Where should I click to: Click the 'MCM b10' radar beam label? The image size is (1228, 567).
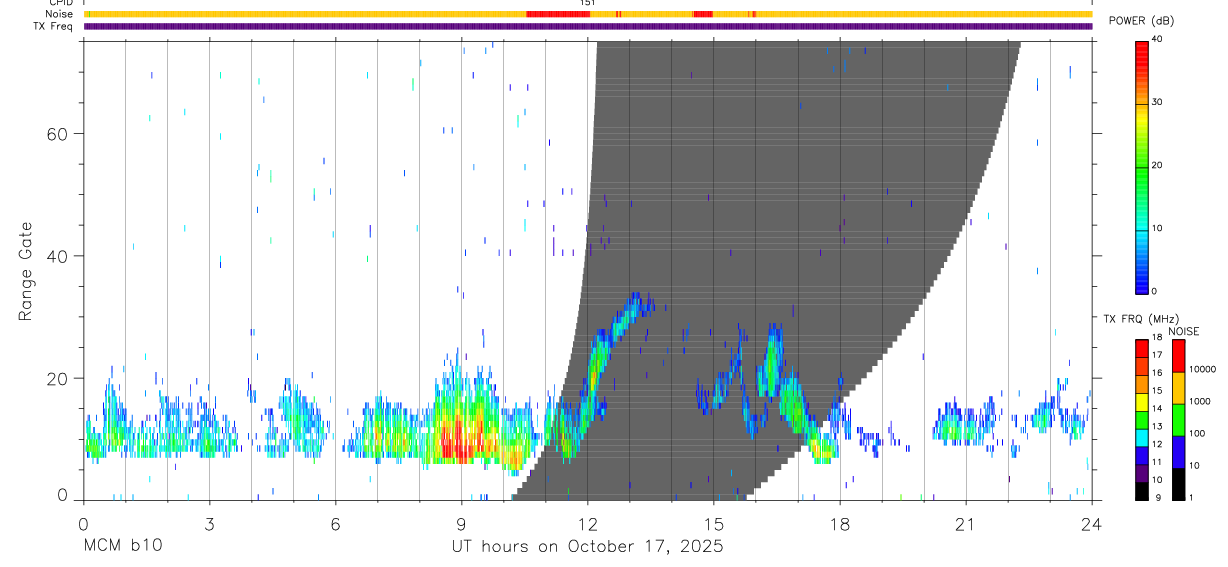pyautogui.click(x=121, y=546)
